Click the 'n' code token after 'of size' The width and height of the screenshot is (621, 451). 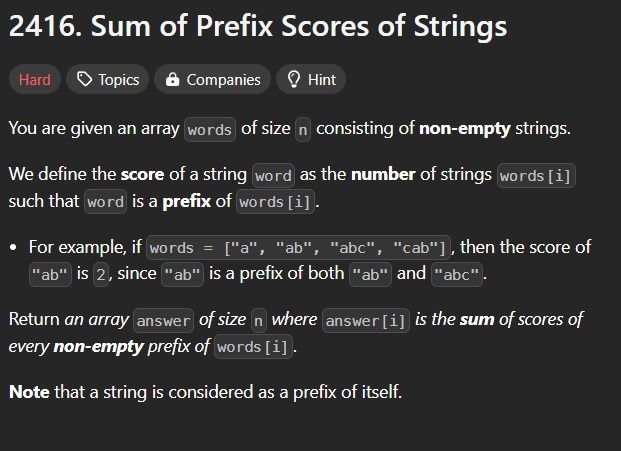click(x=303, y=129)
